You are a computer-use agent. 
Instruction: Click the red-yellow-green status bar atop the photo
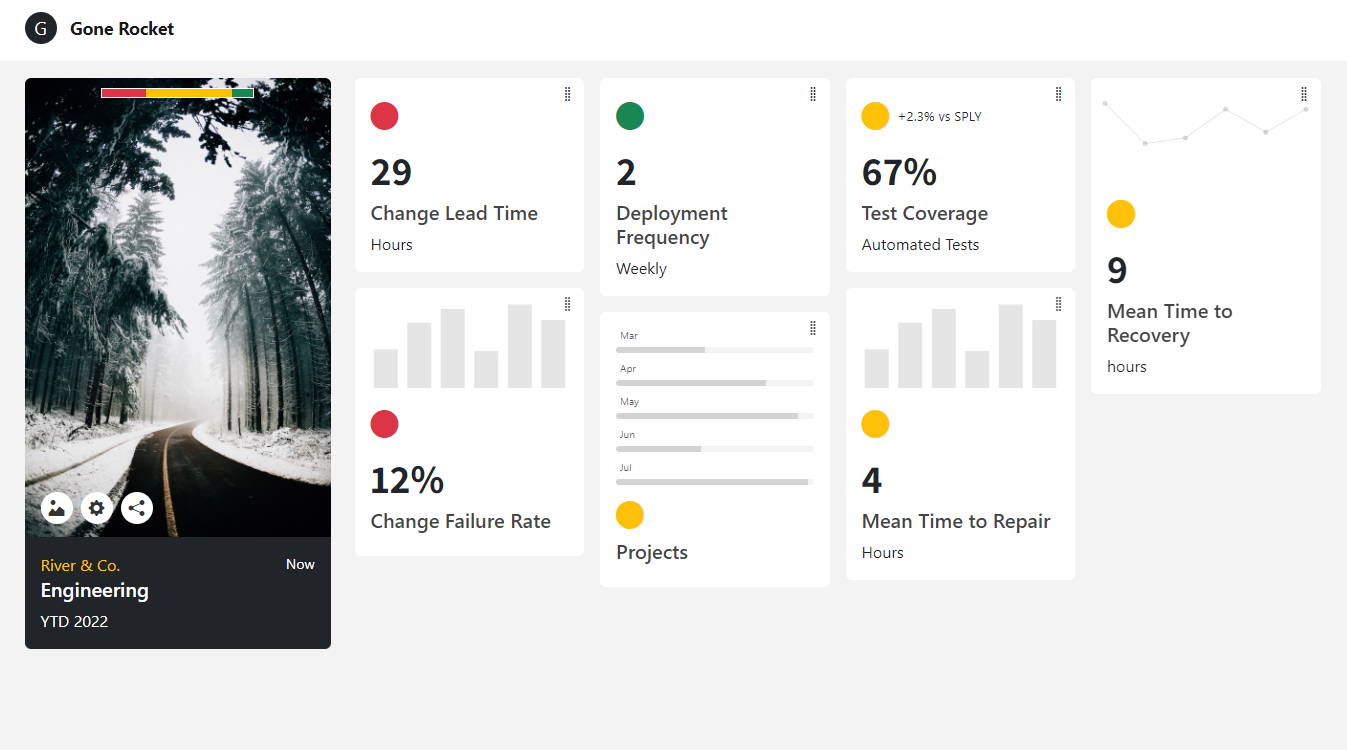(177, 93)
